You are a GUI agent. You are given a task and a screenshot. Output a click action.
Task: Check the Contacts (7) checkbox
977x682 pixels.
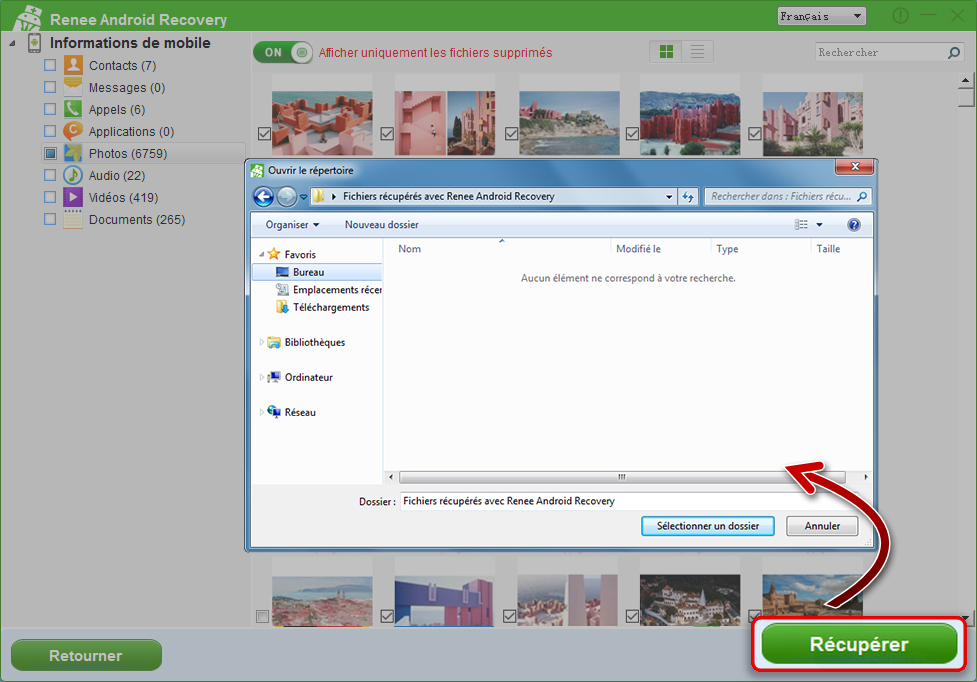click(50, 66)
